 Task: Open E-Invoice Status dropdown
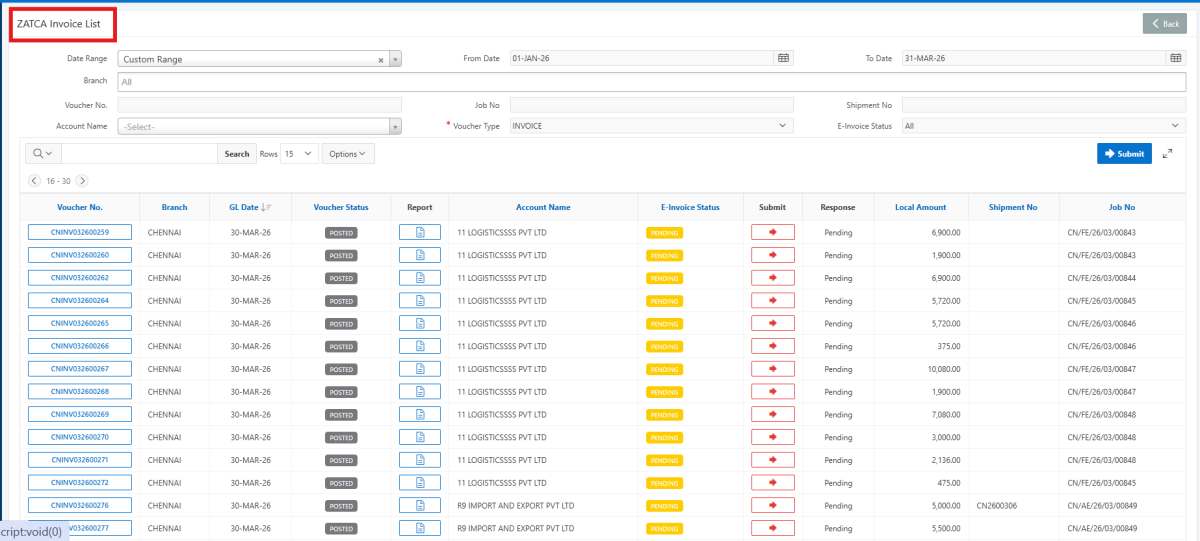pyautogui.click(x=1043, y=126)
